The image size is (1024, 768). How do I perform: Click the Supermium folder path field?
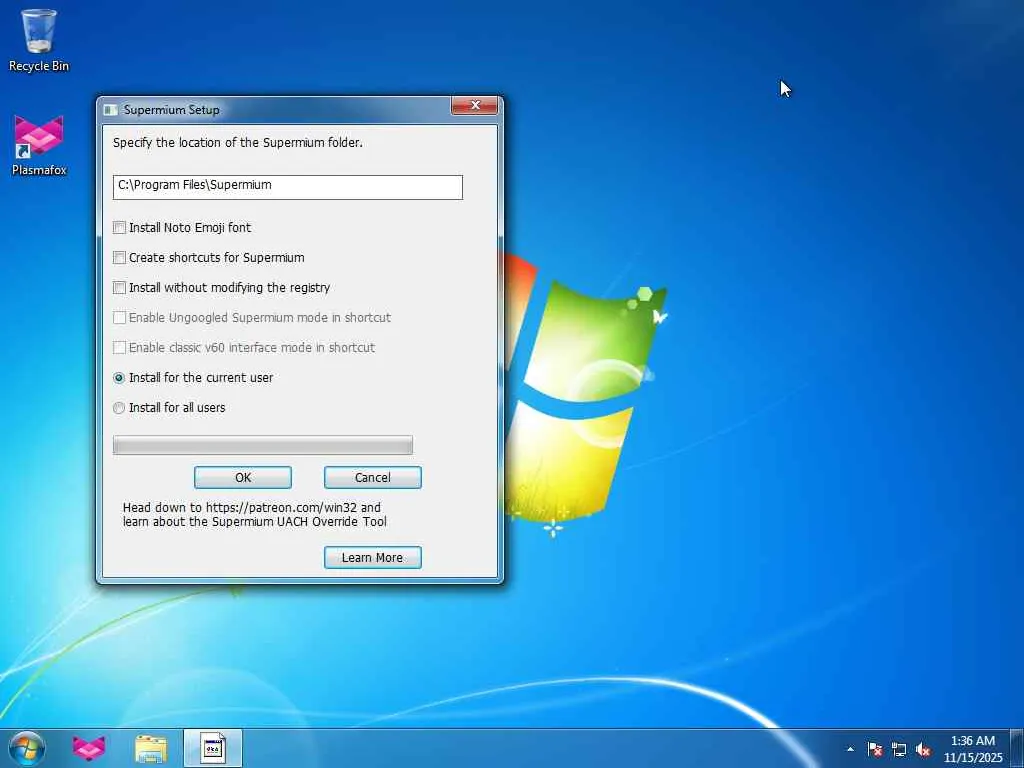[x=287, y=187]
